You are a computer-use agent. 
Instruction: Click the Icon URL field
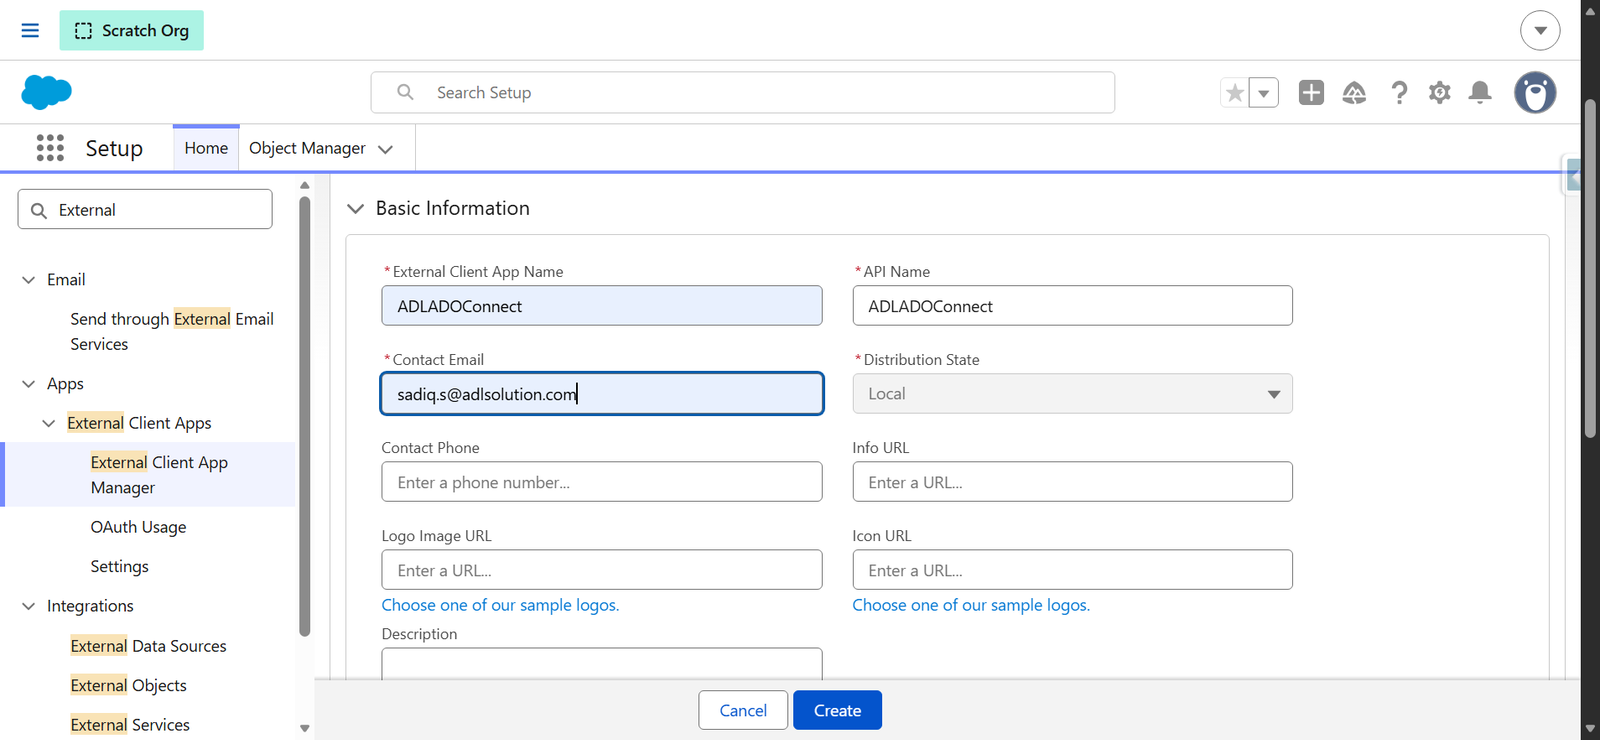pos(1072,570)
